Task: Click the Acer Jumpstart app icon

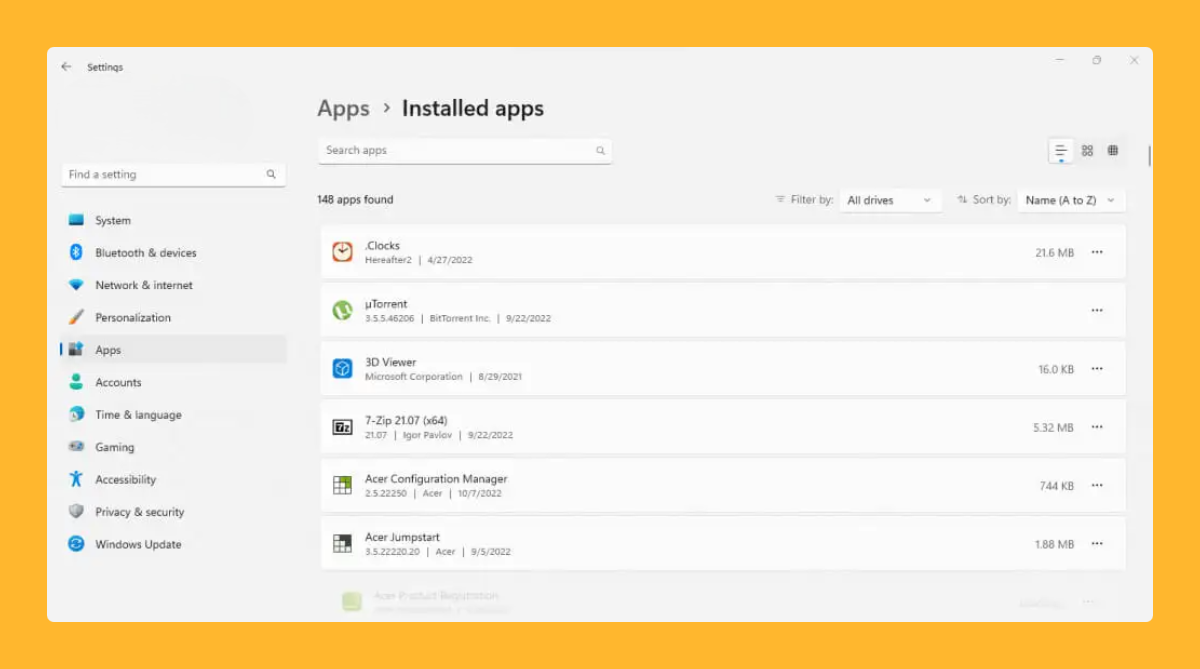Action: 343,544
